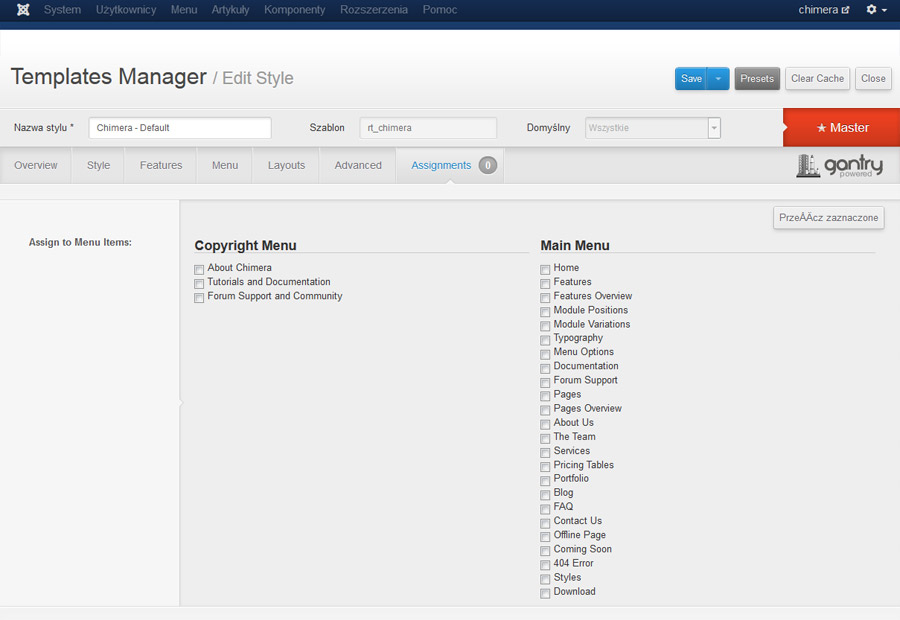Open the System menu
Image resolution: width=900 pixels, height=620 pixels.
[x=63, y=10]
